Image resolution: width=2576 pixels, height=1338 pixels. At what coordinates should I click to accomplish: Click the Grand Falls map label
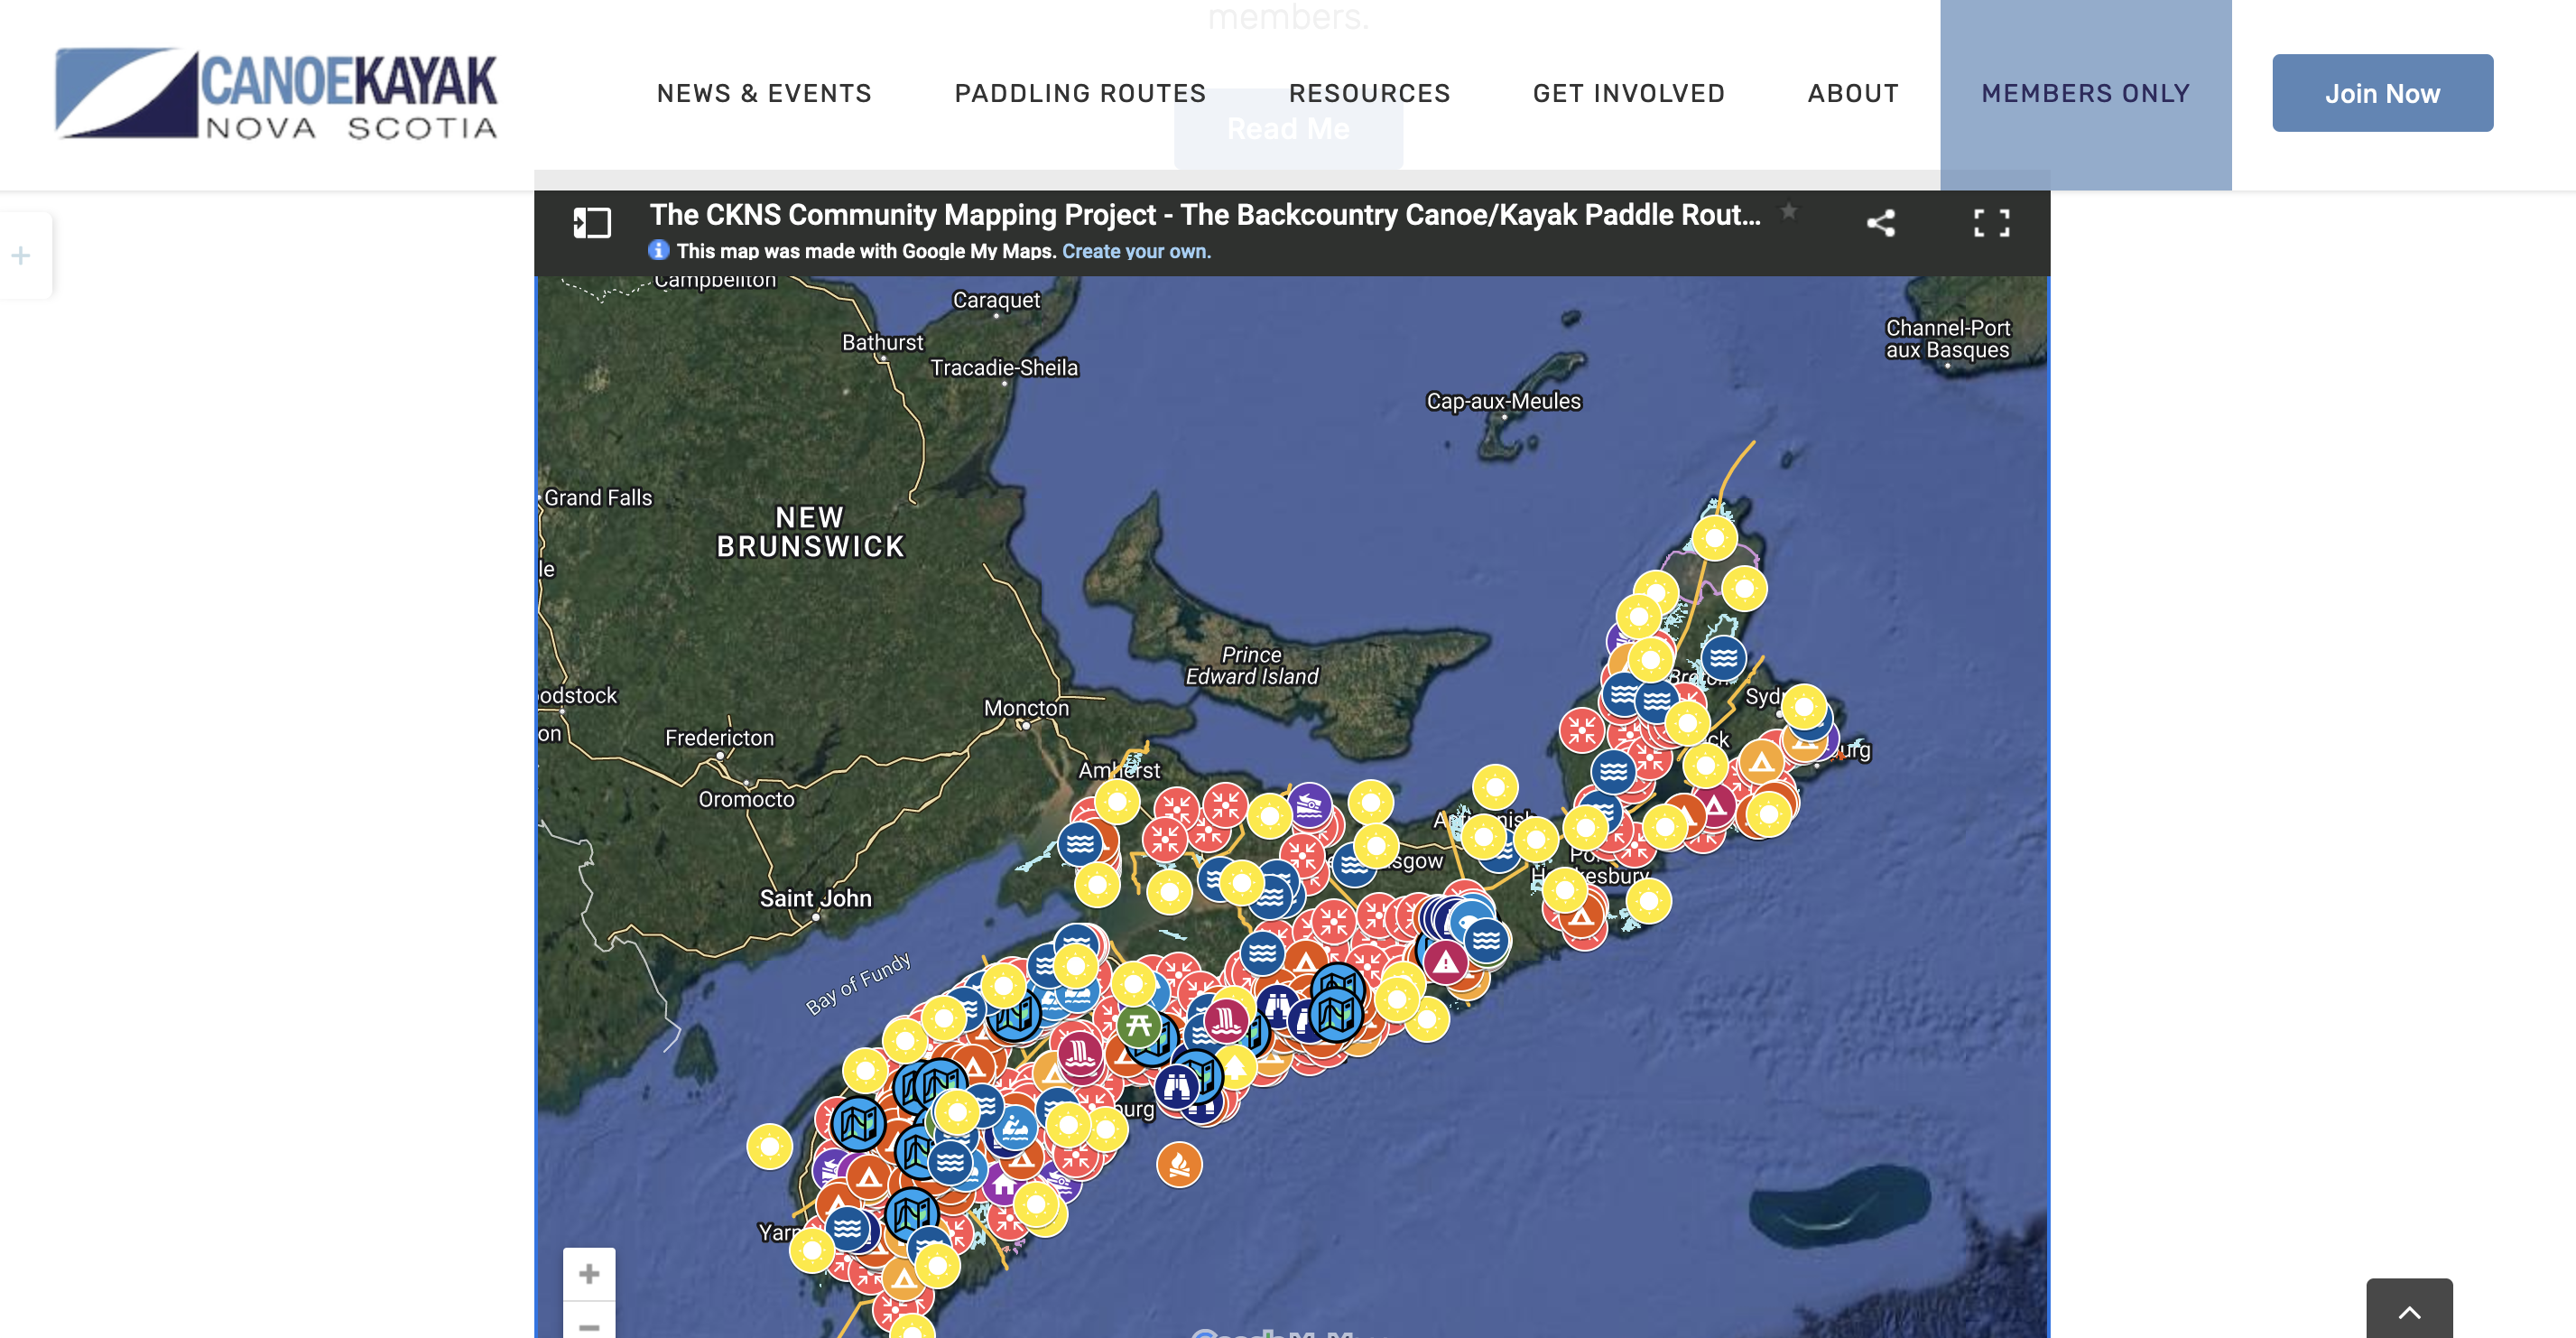(x=598, y=498)
